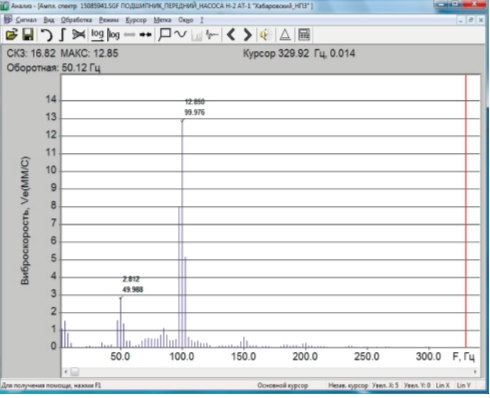Toggle logarithmic X axis with underlined log icon
Viewport: 490px width, 398px height.
[97, 35]
